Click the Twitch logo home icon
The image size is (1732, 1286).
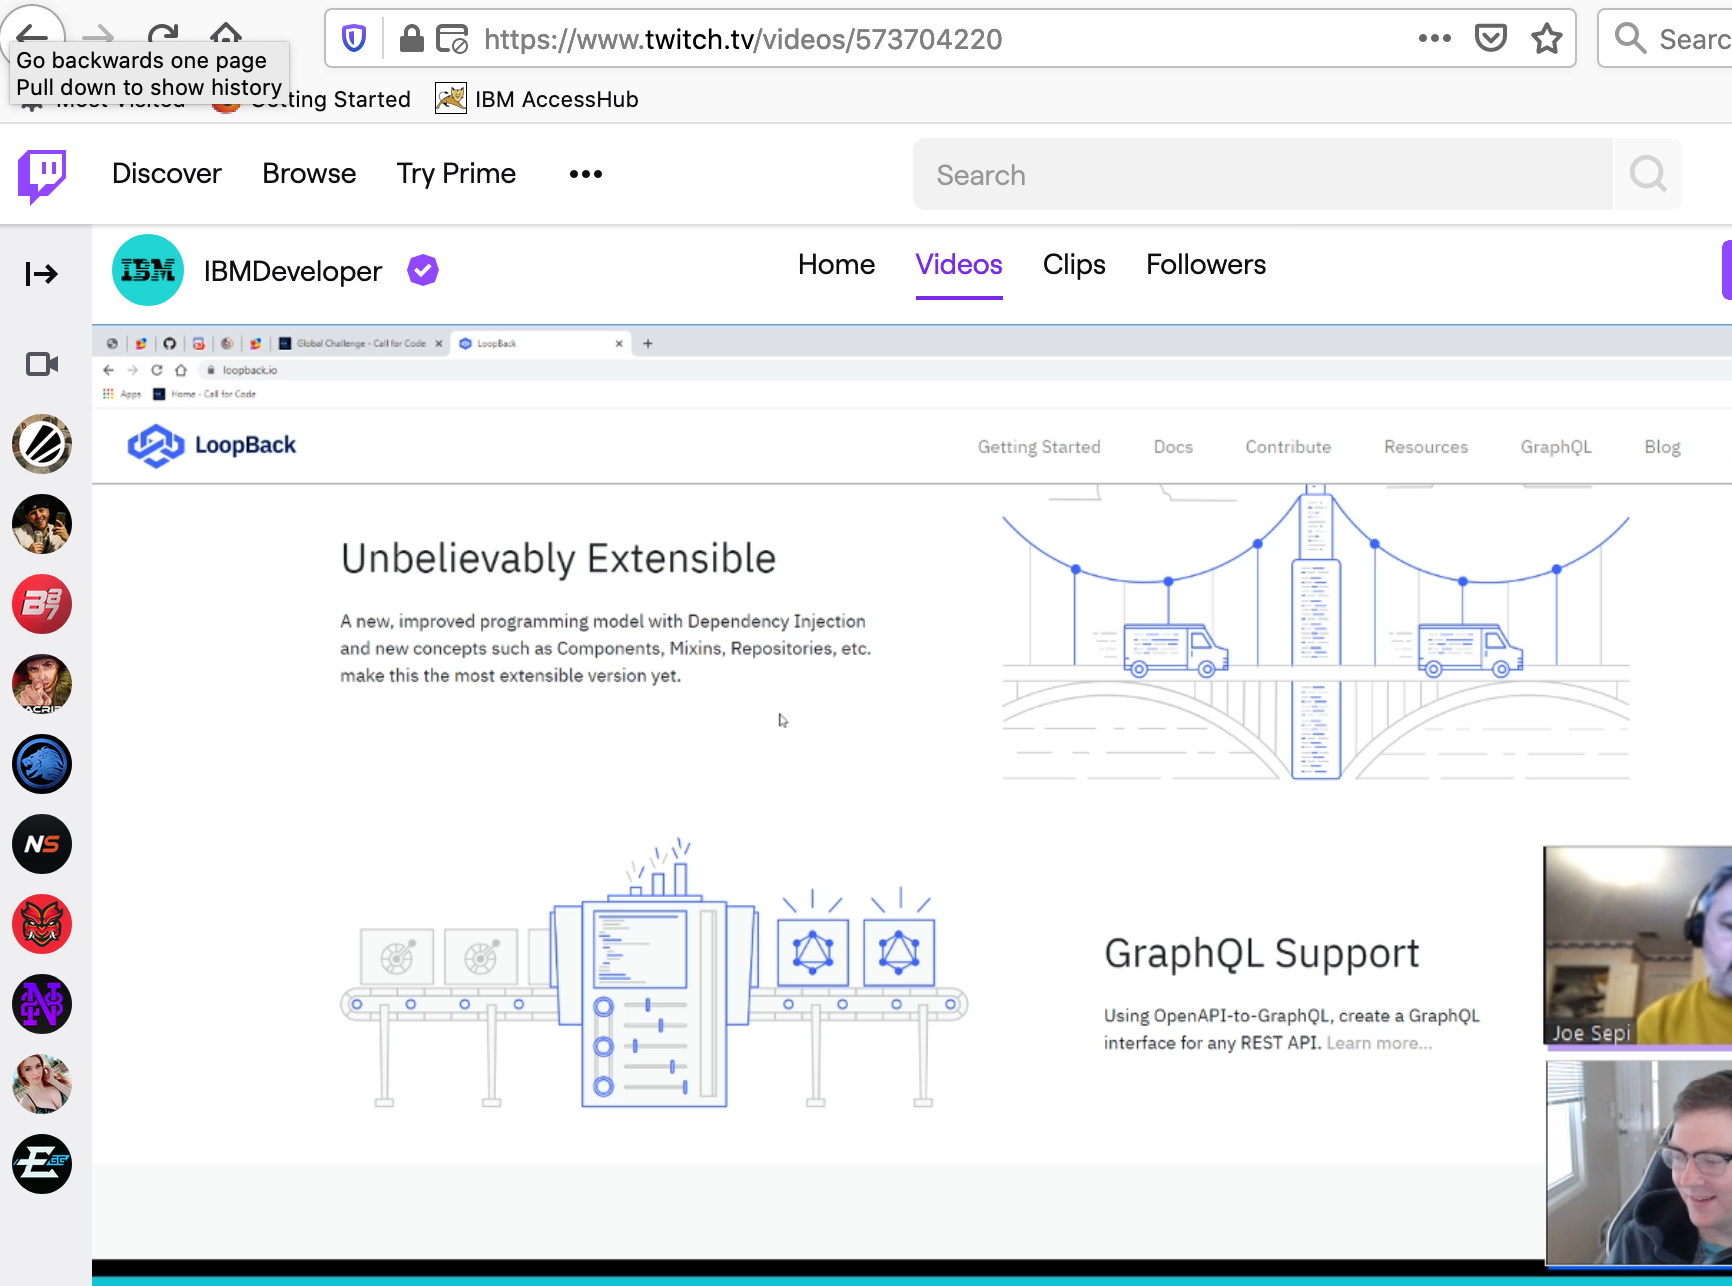pos(42,175)
